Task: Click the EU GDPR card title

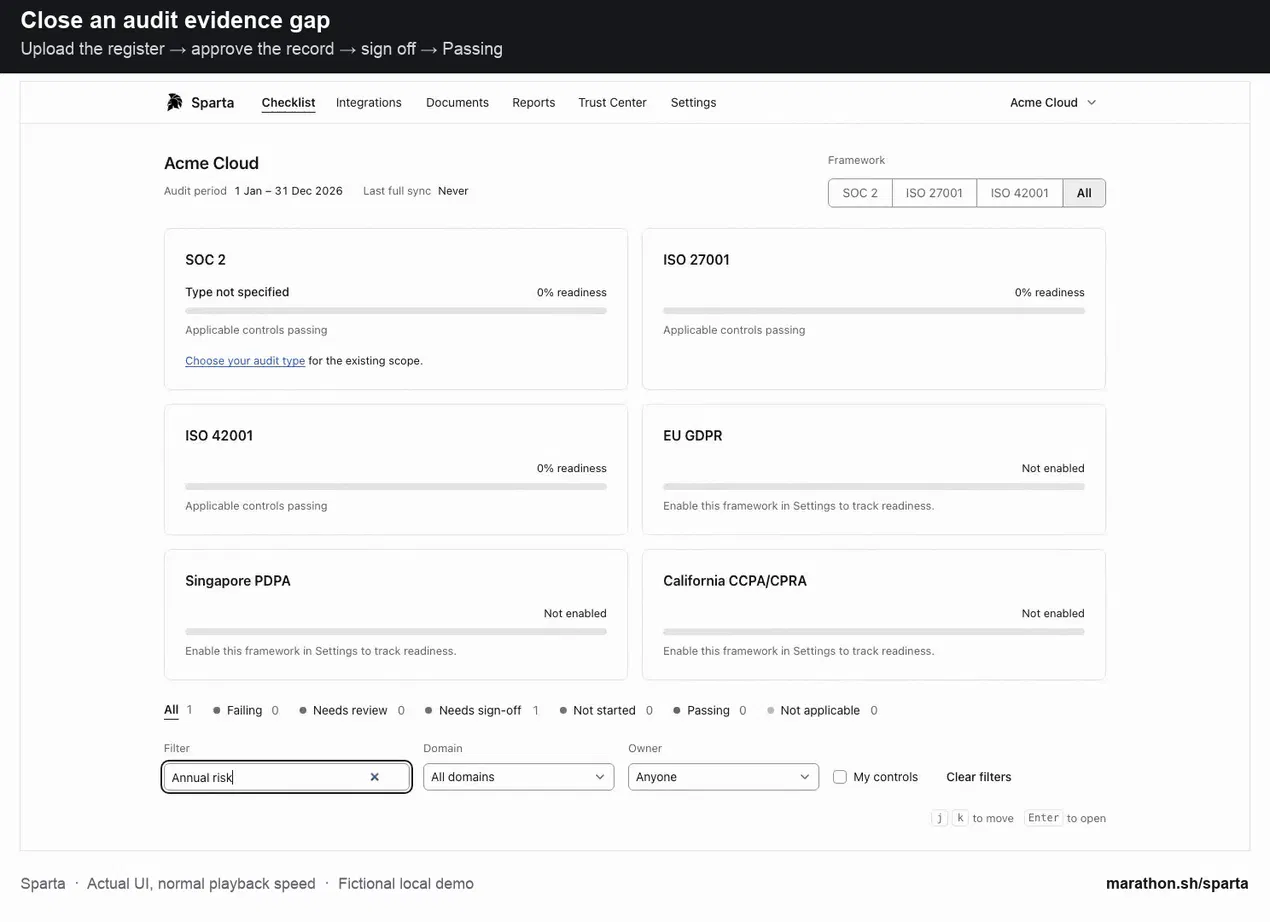Action: click(692, 435)
